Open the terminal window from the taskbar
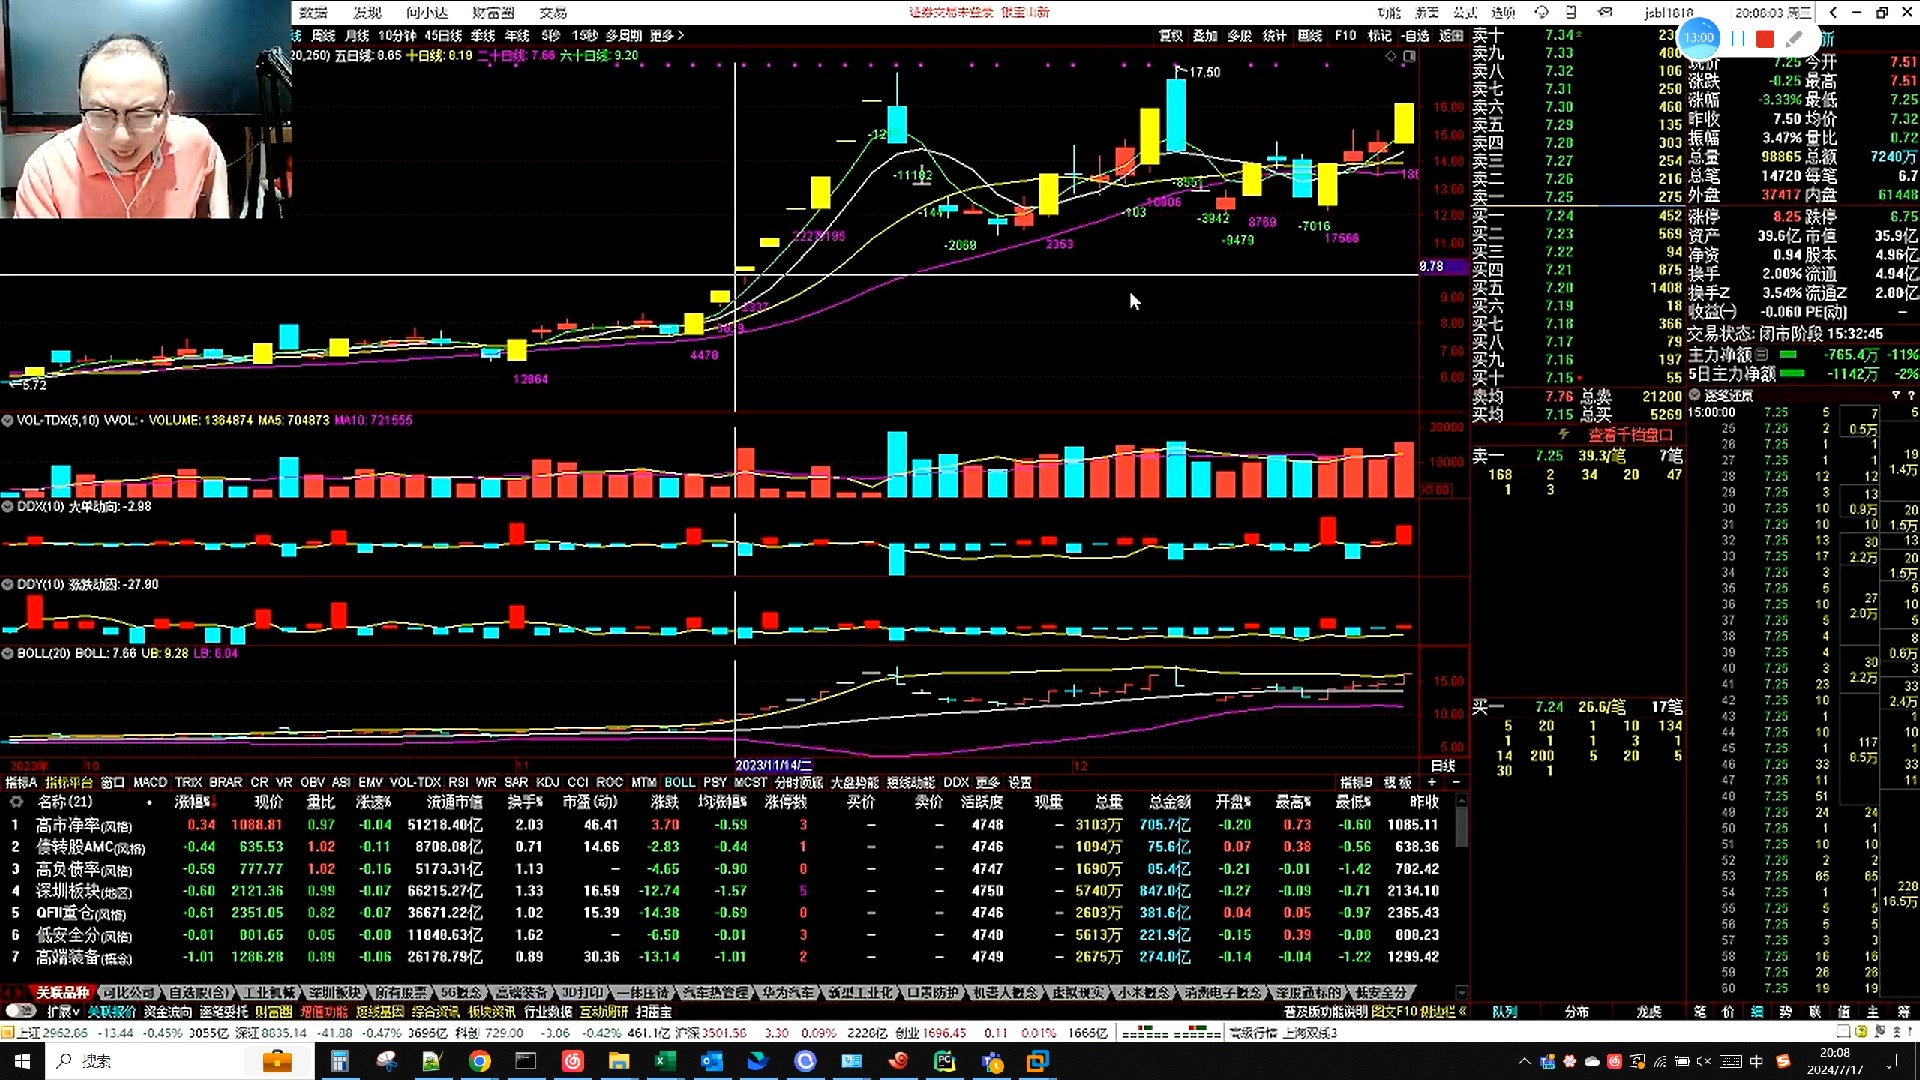1920x1080 pixels. pyautogui.click(x=526, y=1061)
